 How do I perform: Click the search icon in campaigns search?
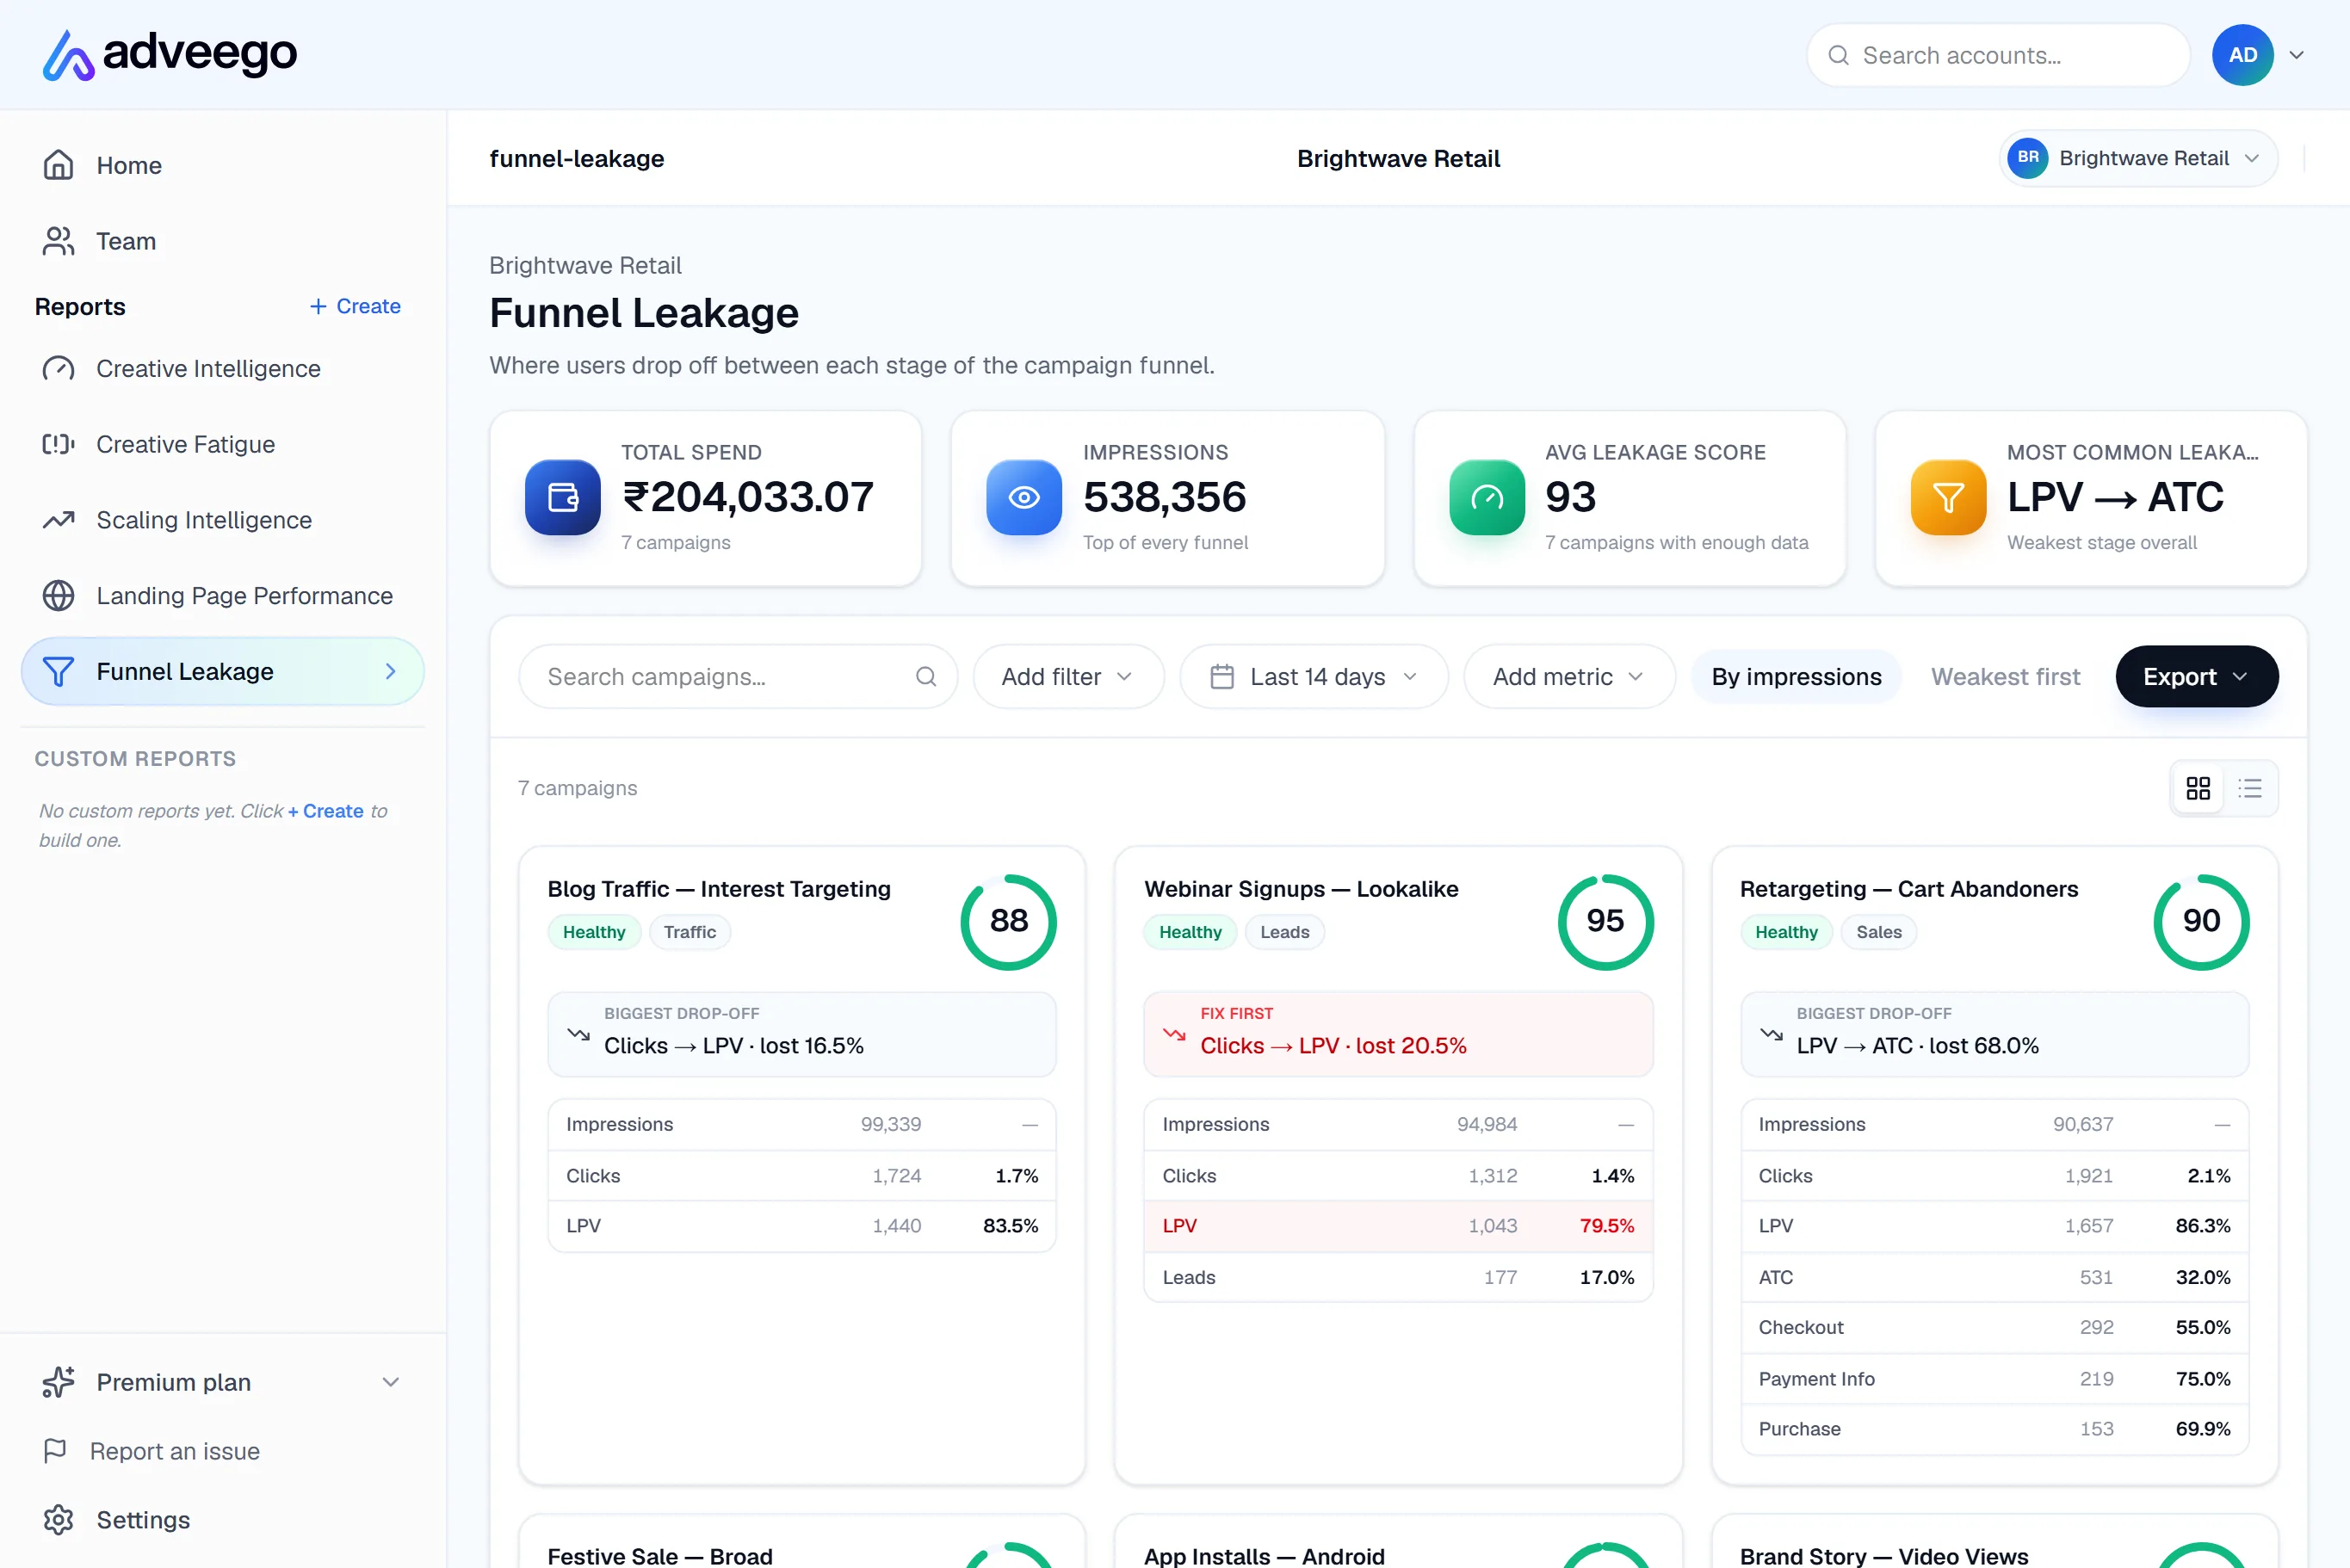(x=926, y=677)
